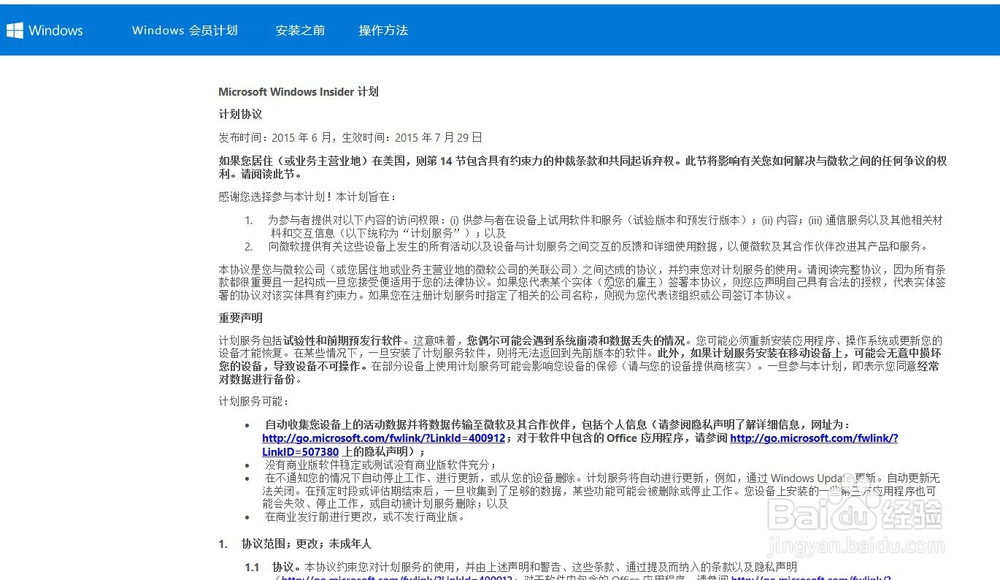Click the 协议范围；更改；未成年人 section heading
The width and height of the screenshot is (1000, 580).
(306, 544)
